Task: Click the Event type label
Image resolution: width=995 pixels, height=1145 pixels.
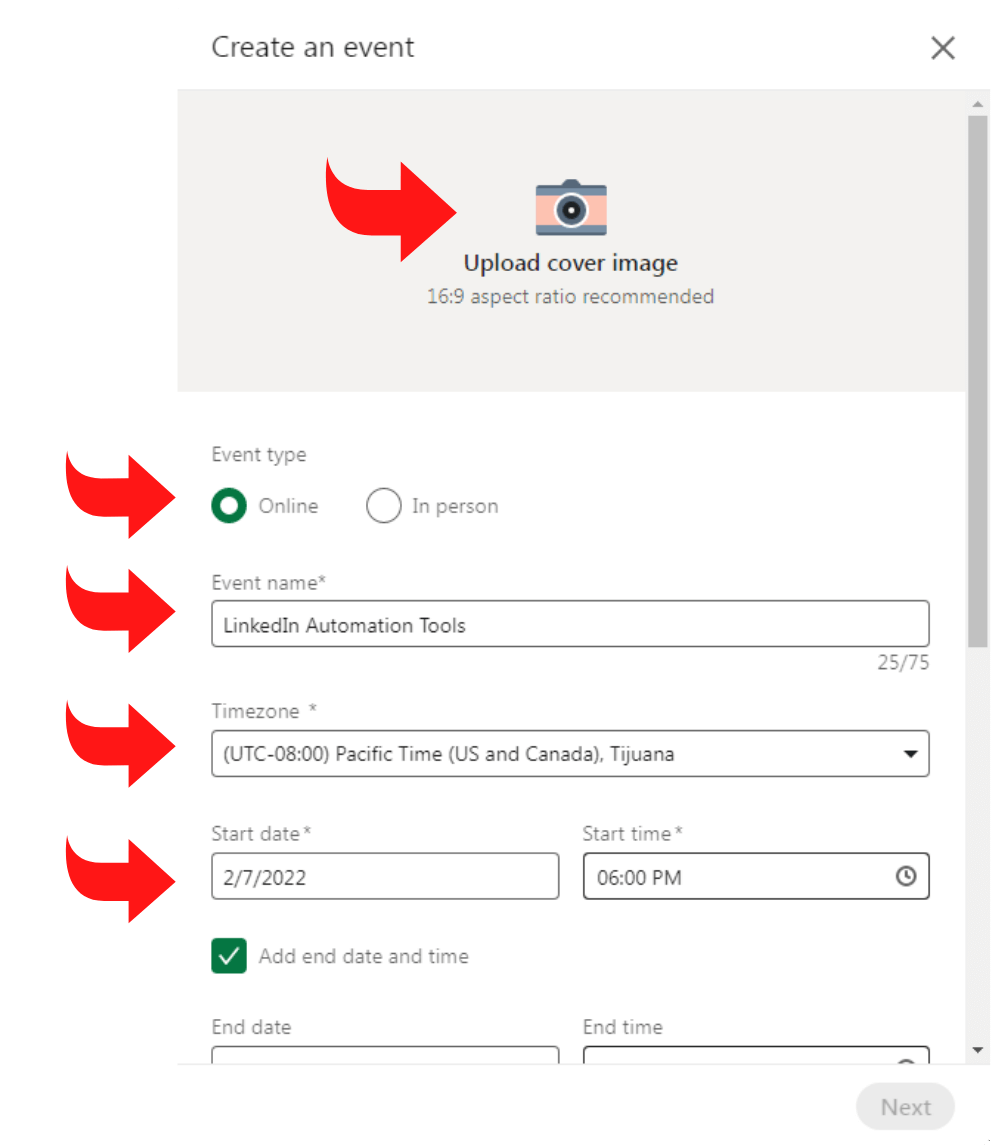Action: (x=258, y=454)
